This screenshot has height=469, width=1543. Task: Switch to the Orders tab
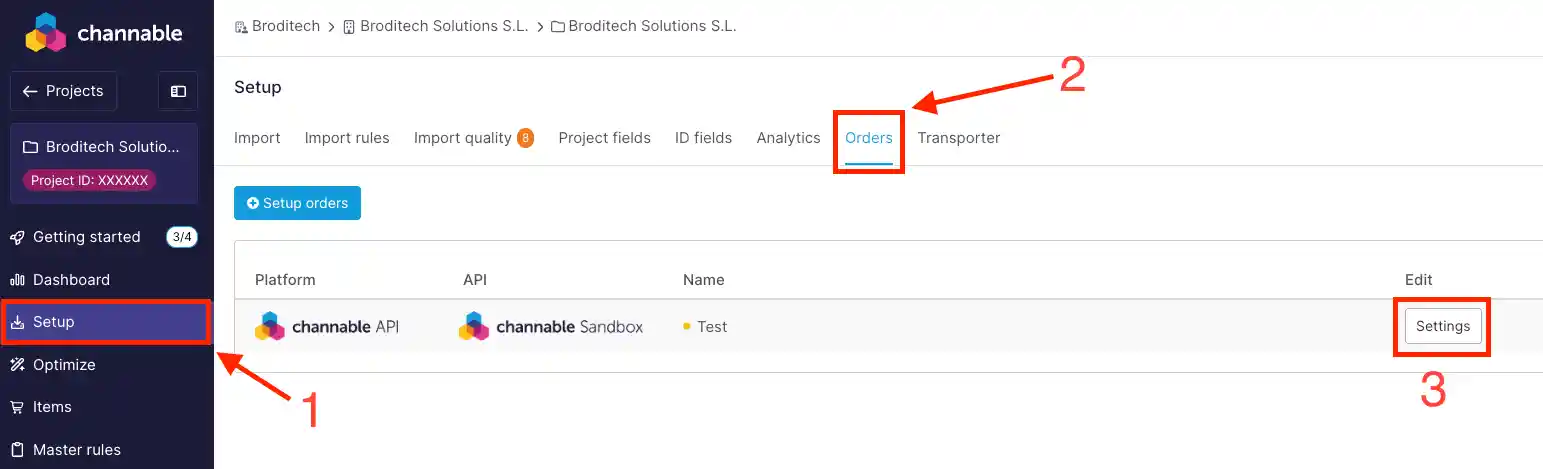[x=868, y=138]
